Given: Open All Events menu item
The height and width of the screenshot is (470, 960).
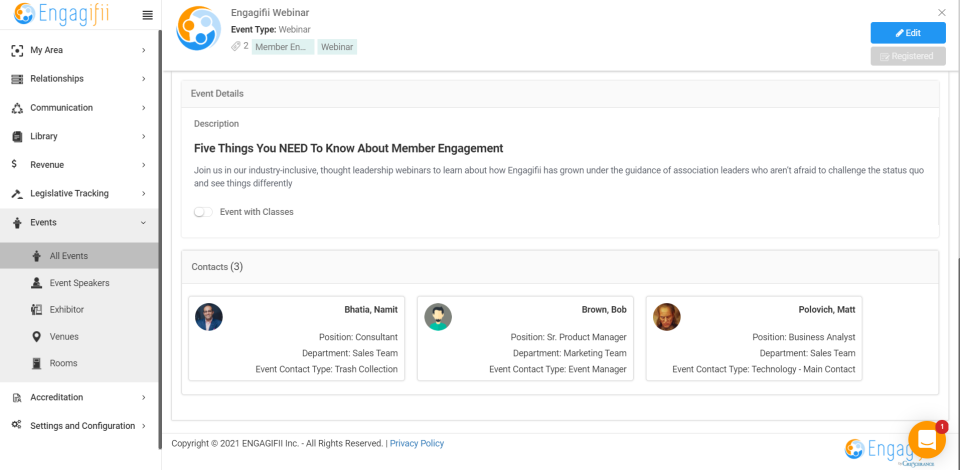Looking at the screenshot, I should coord(80,256).
